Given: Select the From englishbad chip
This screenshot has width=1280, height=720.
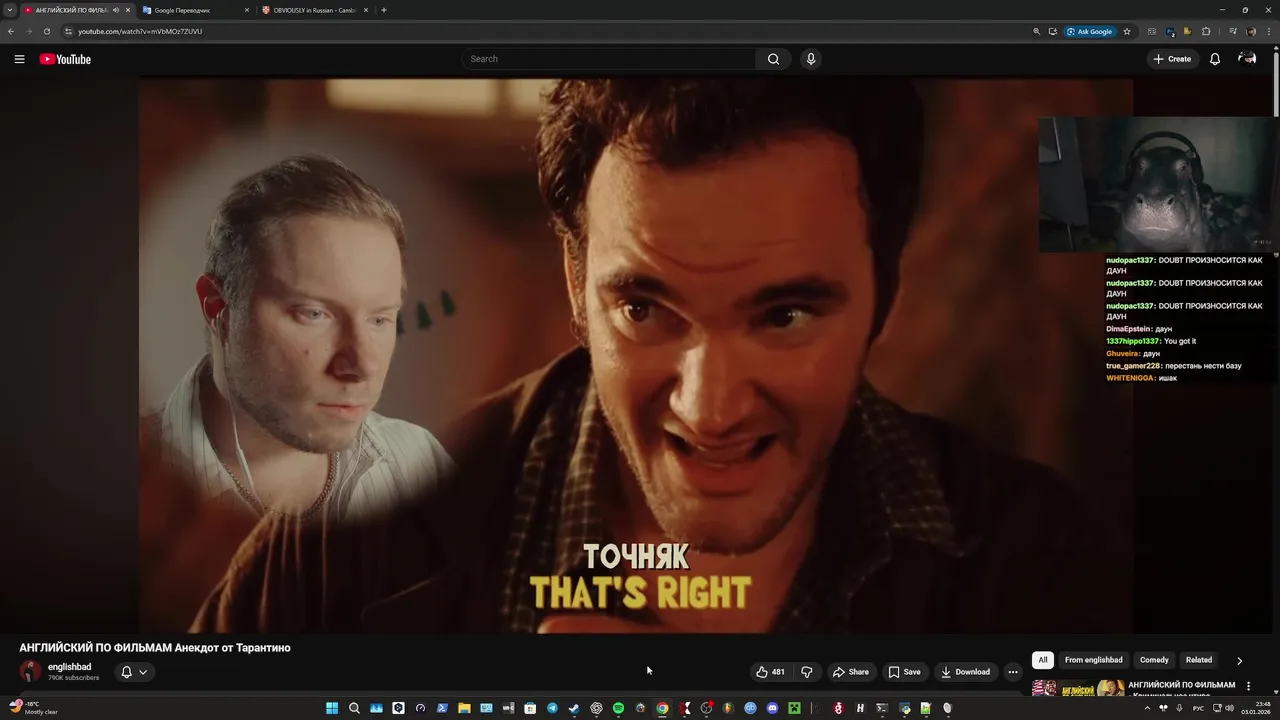Looking at the screenshot, I should (x=1093, y=660).
